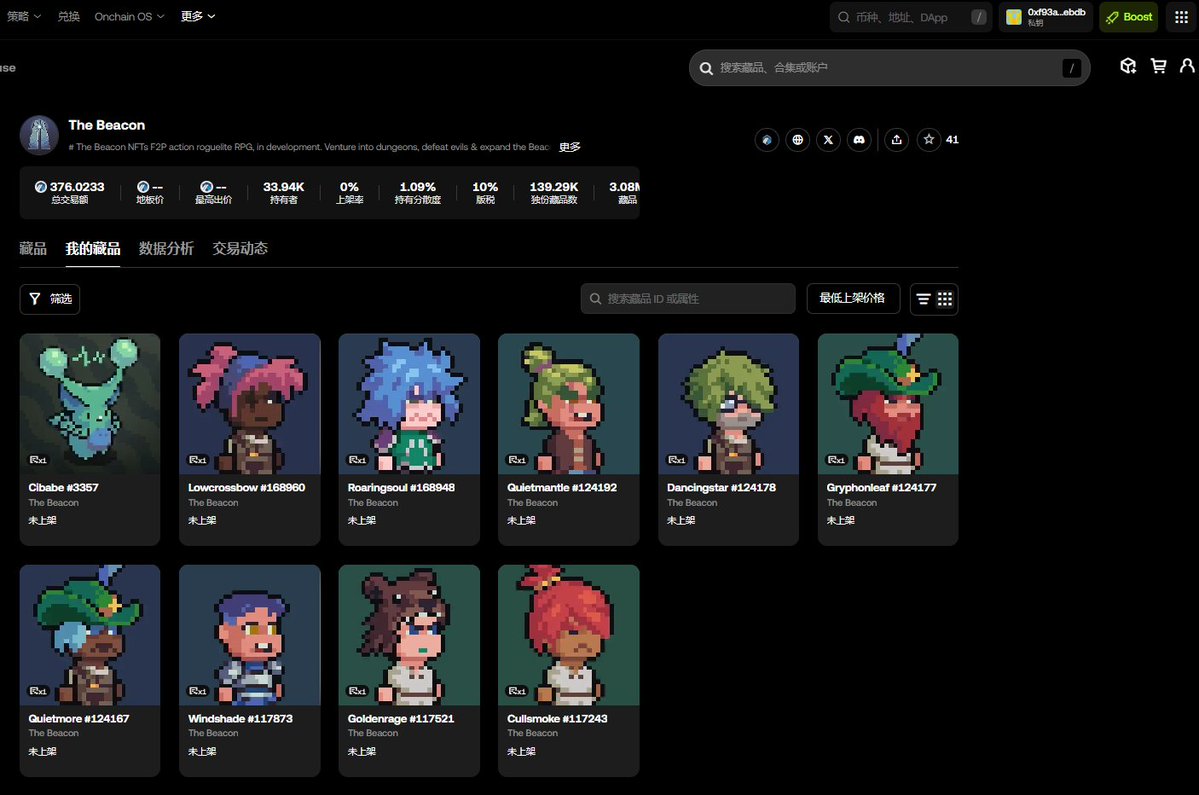1199x795 pixels.
Task: Open the apps grid menu icon
Action: point(1181,17)
